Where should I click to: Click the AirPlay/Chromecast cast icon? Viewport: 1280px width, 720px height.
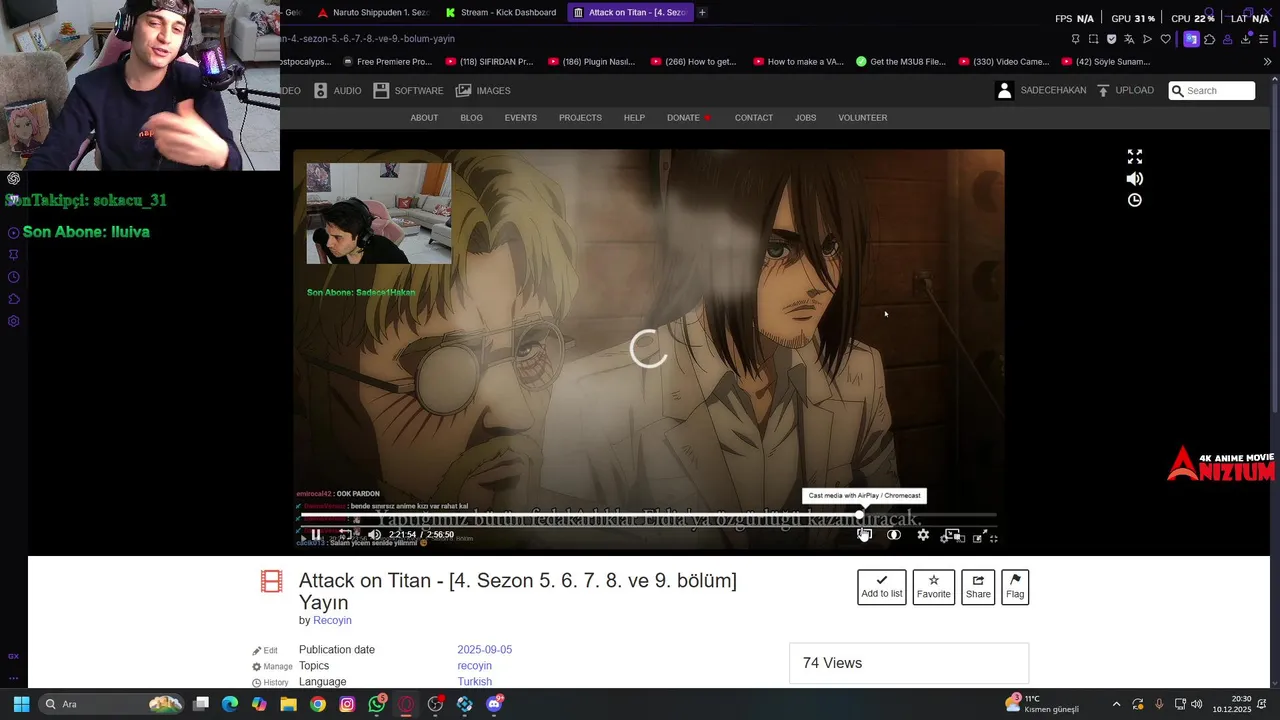point(865,535)
